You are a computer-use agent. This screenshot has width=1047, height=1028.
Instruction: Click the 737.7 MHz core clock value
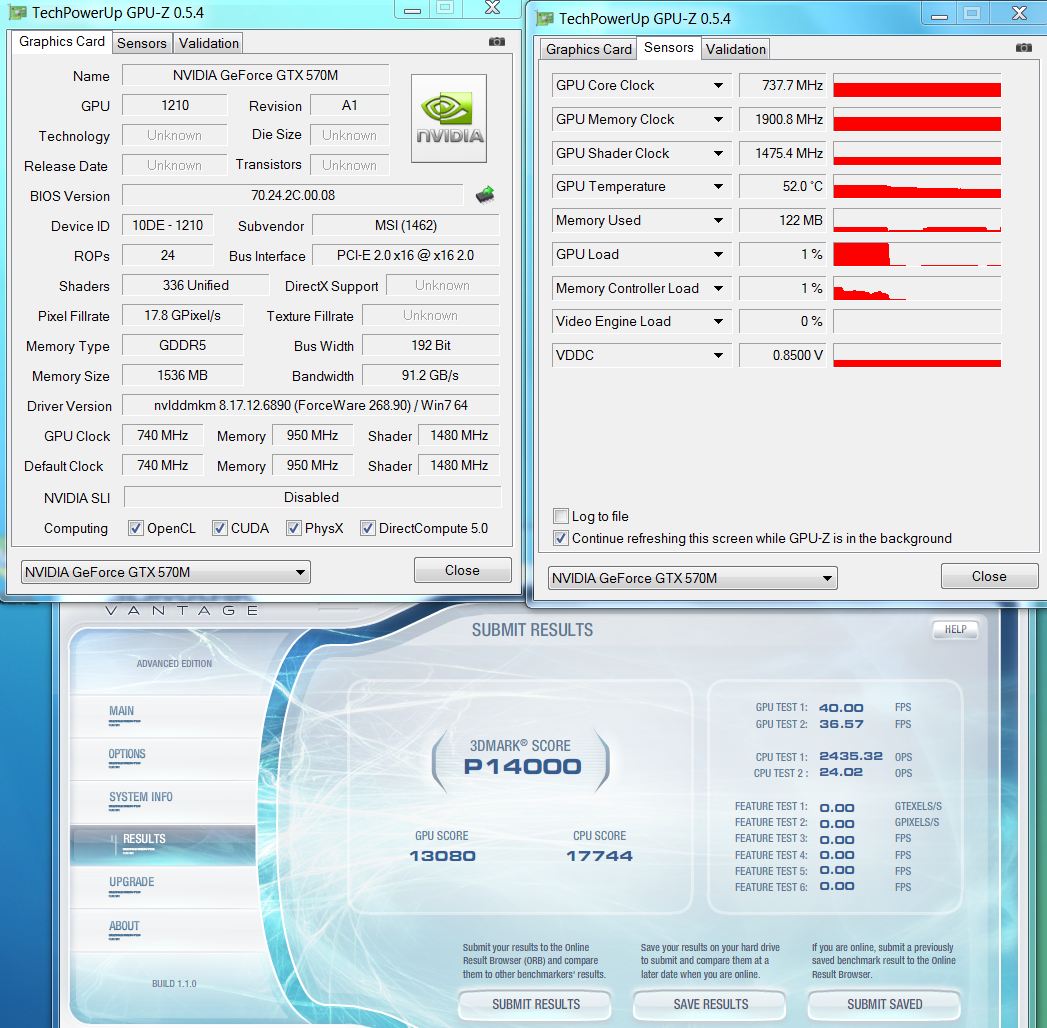[x=783, y=85]
